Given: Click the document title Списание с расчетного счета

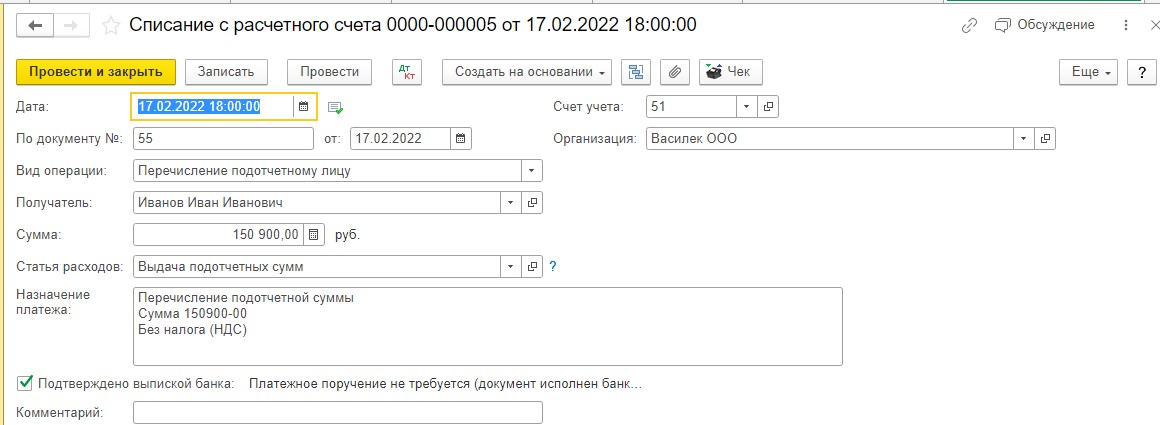Looking at the screenshot, I should (x=413, y=25).
